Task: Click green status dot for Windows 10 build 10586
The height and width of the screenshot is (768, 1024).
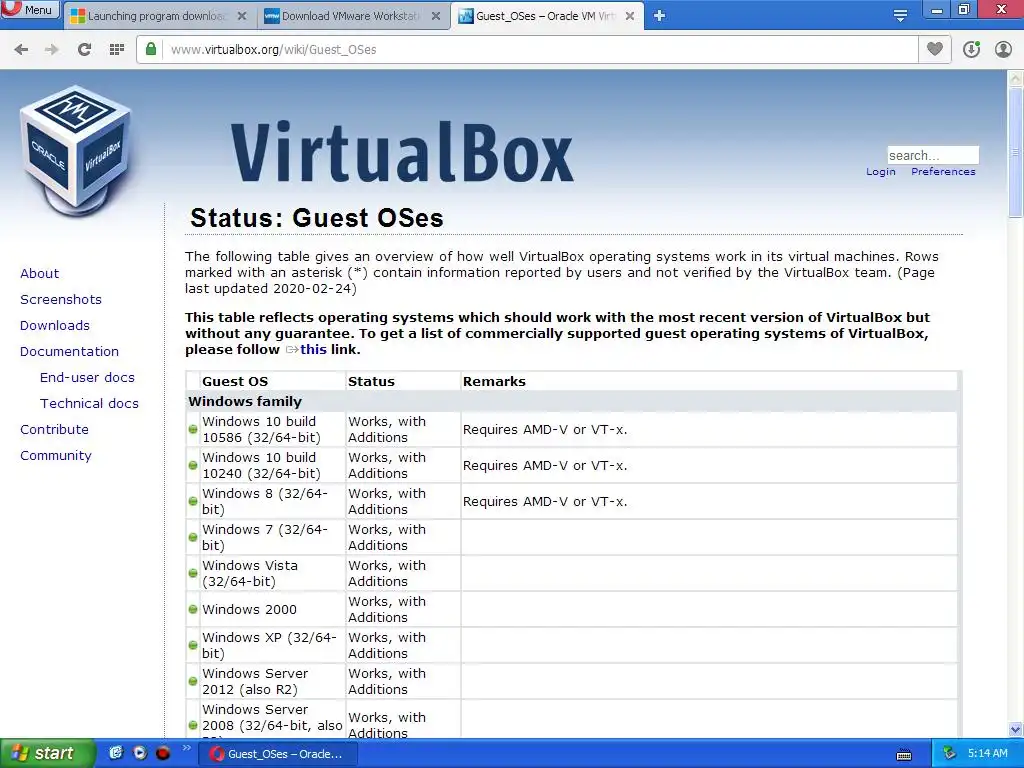Action: 193,430
